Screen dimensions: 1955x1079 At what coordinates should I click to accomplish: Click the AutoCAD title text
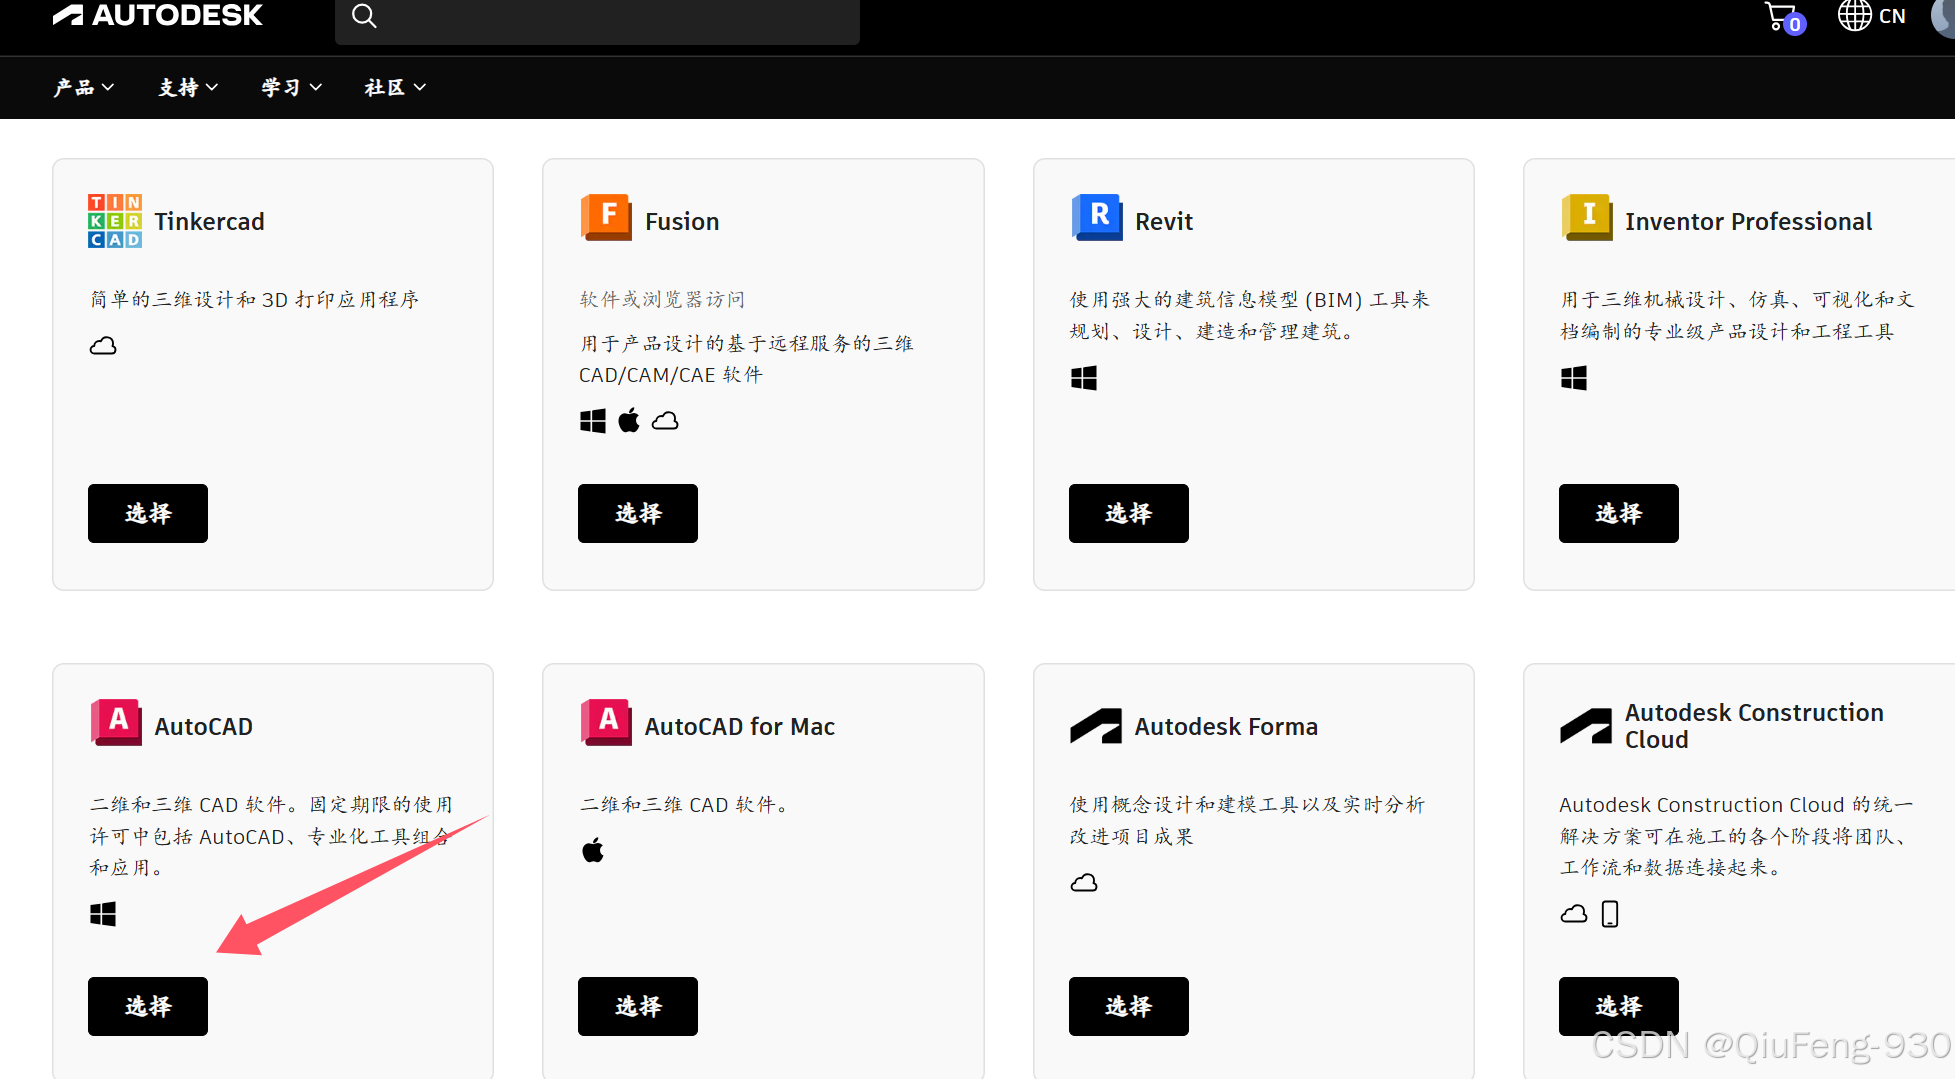coord(203,727)
